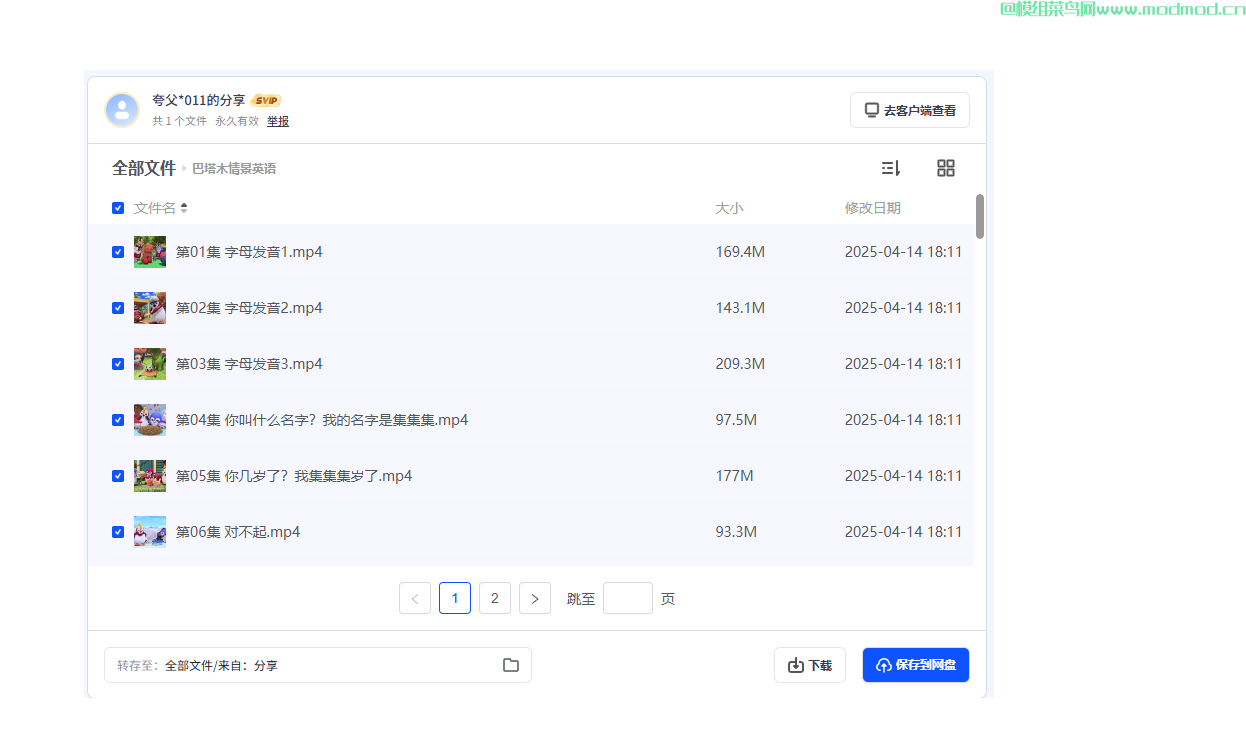Open file 第03集 字母发音3.mp4
The height and width of the screenshot is (749, 1246).
pos(249,364)
